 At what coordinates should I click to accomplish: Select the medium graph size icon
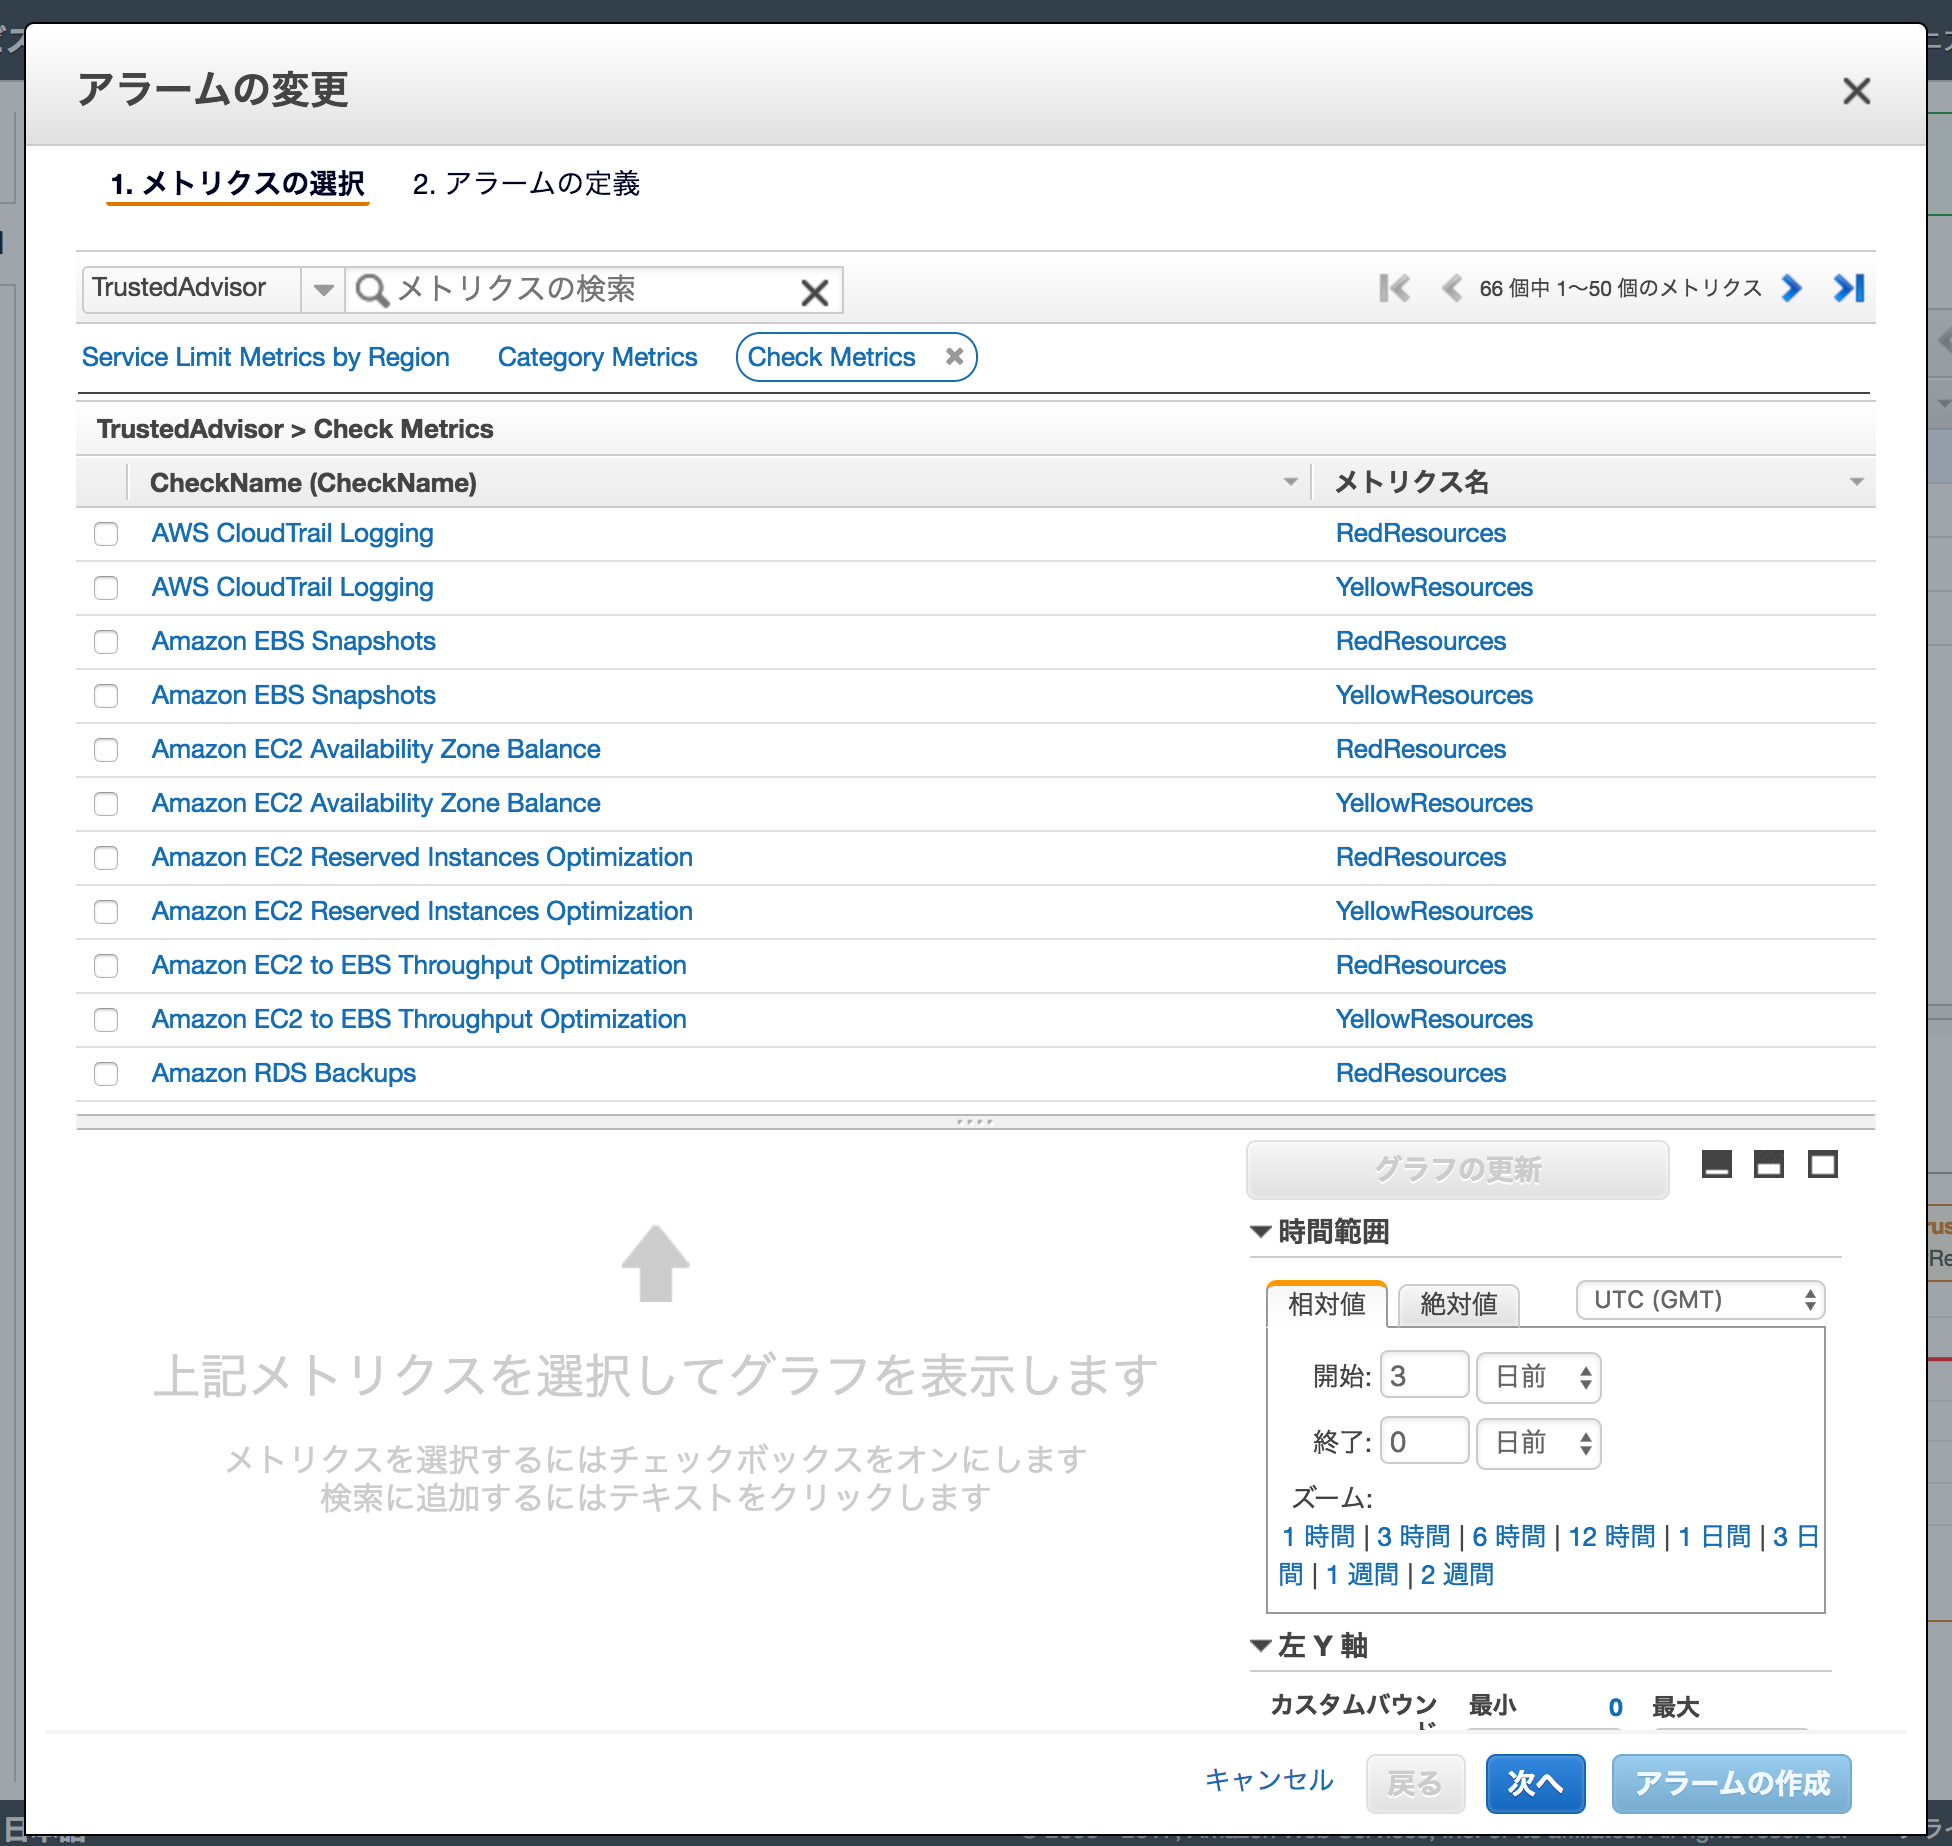click(1769, 1164)
